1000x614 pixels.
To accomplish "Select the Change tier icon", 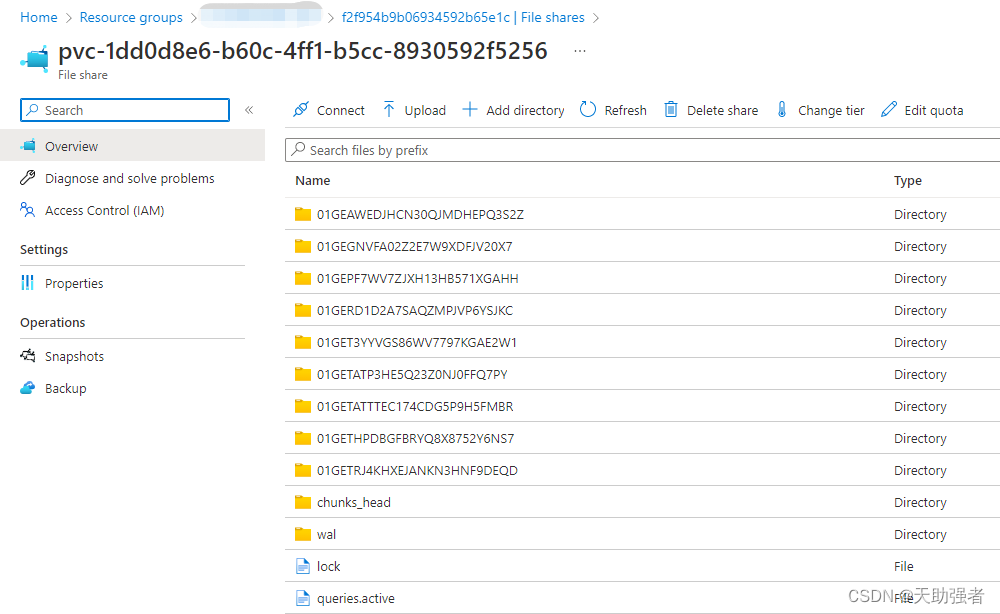I will point(781,110).
